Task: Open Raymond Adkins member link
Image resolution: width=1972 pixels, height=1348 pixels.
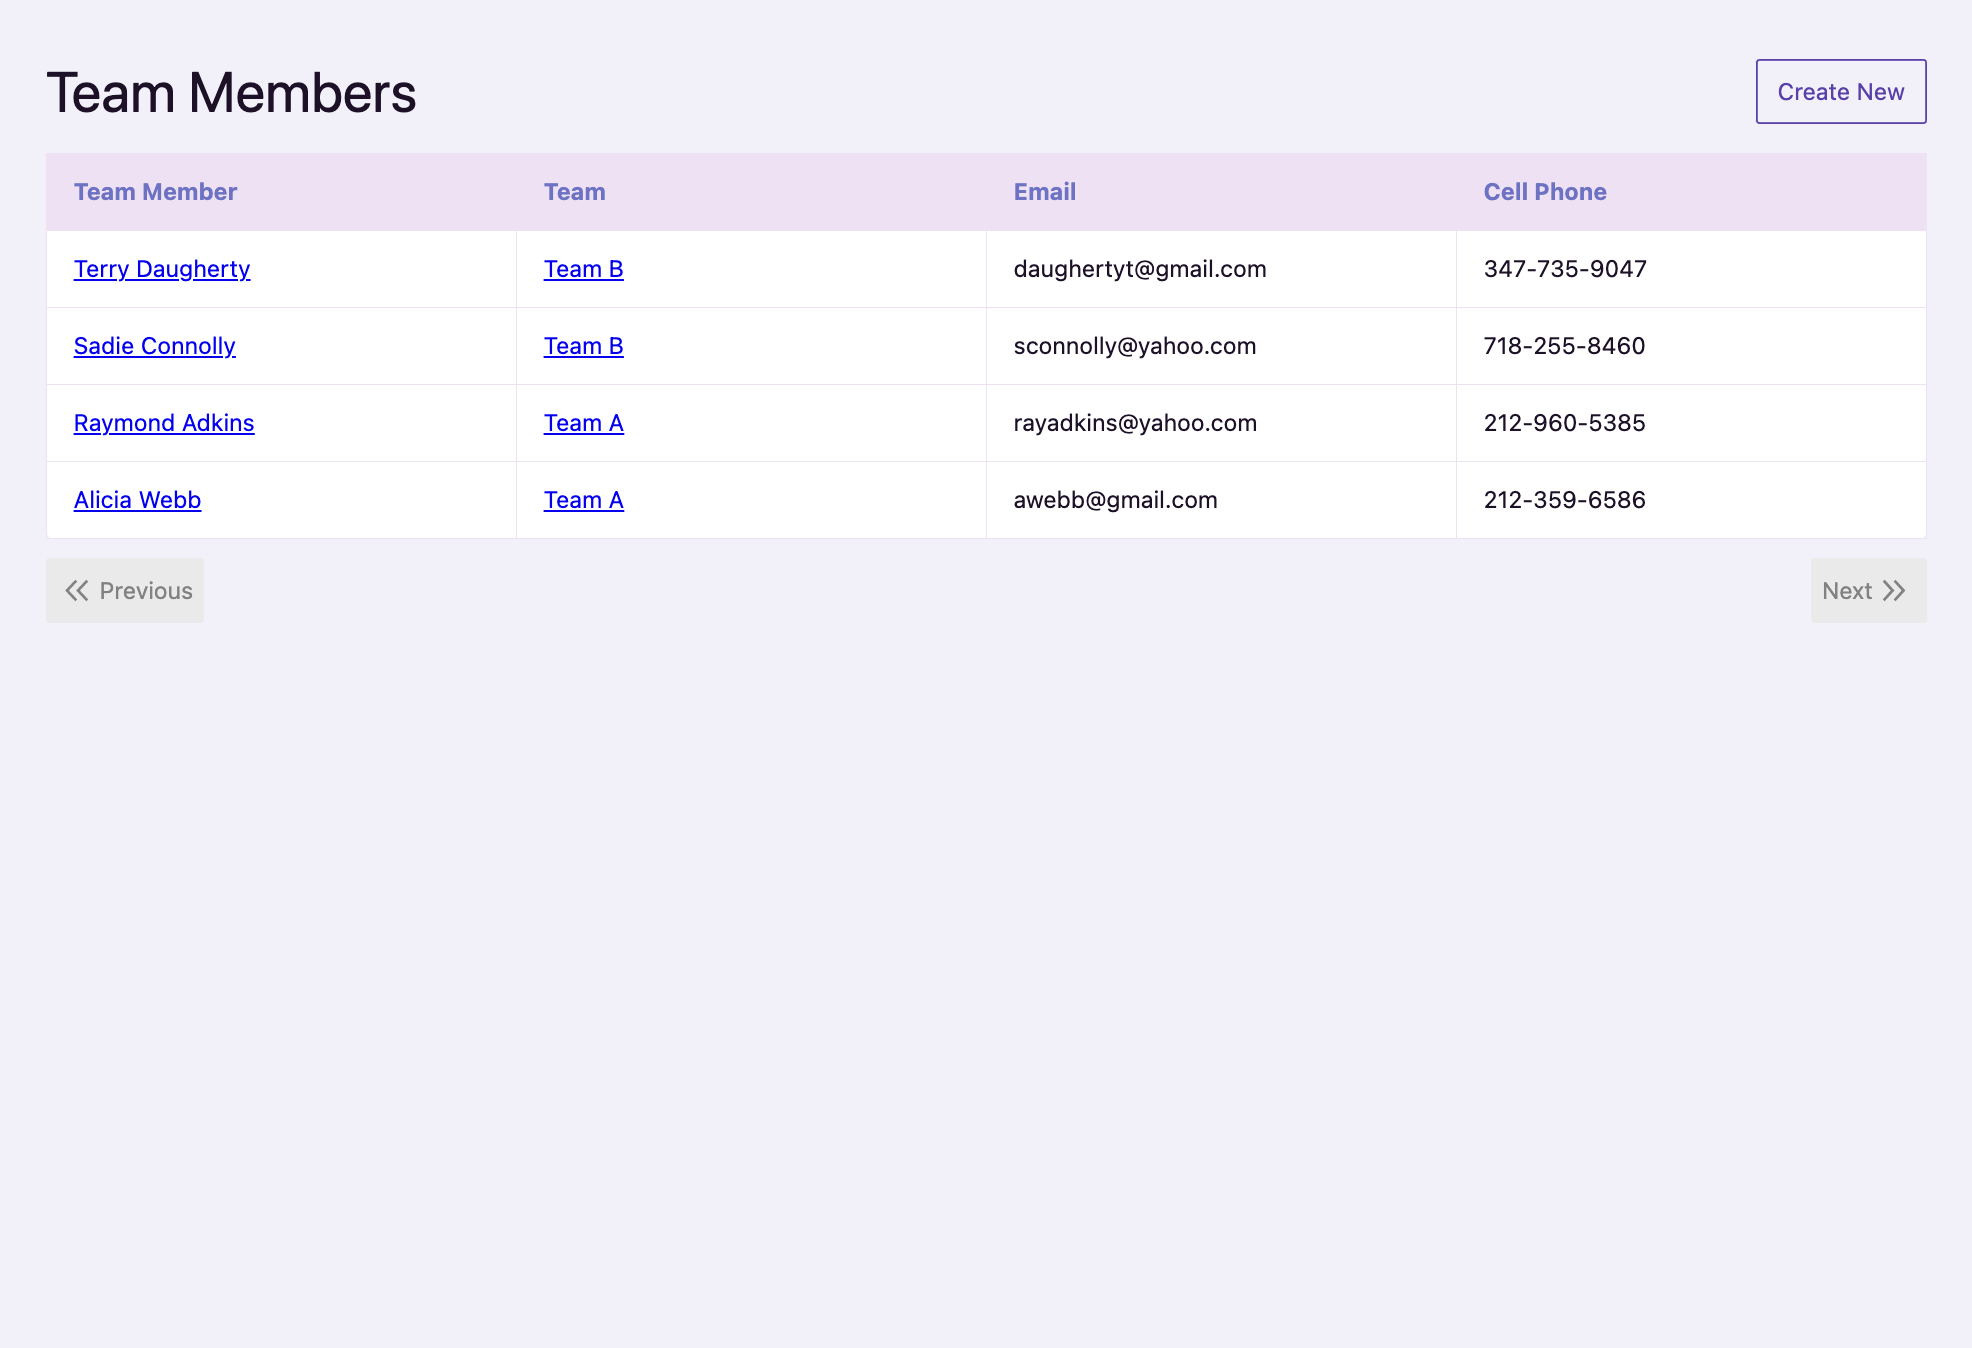Action: coord(164,423)
